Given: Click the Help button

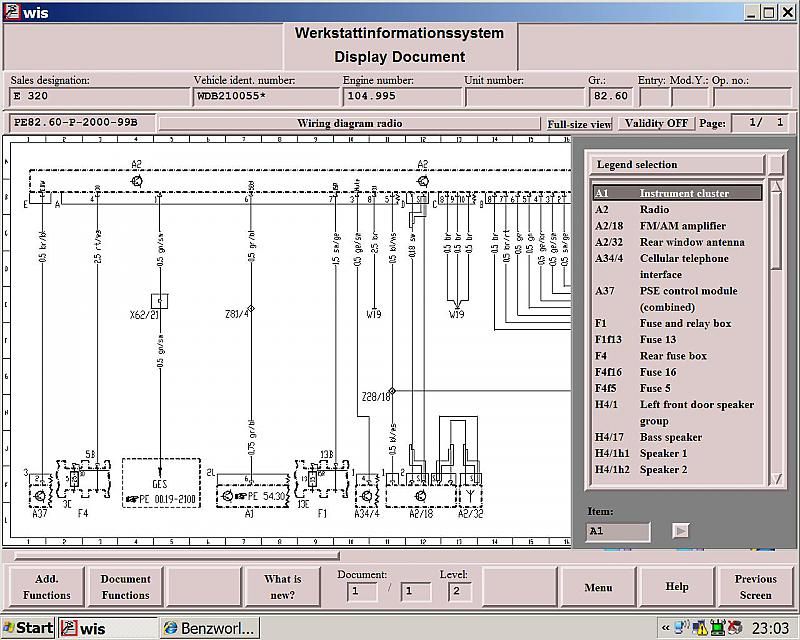Looking at the screenshot, I should (677, 587).
